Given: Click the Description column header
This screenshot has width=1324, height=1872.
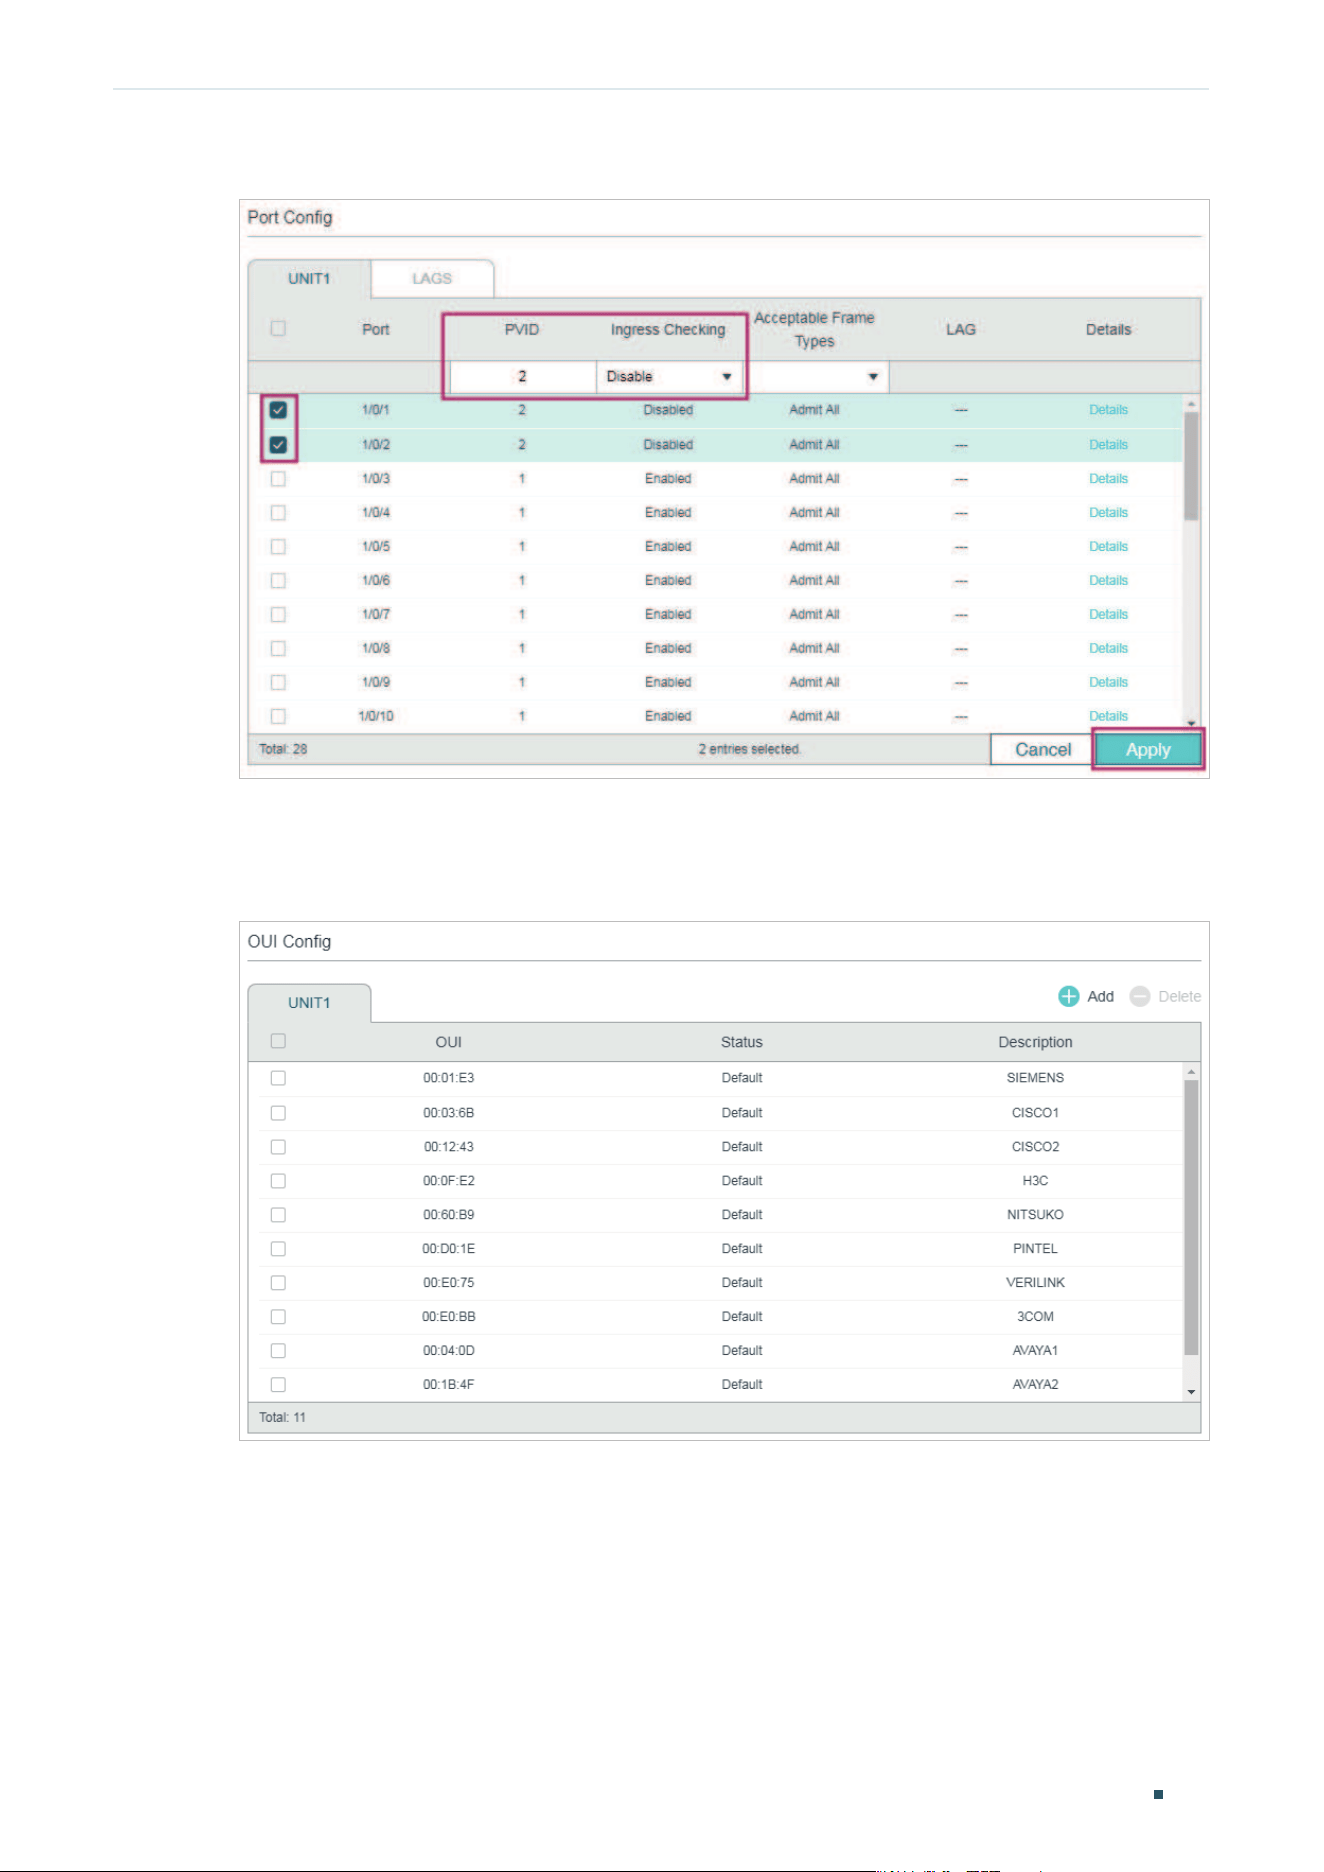Looking at the screenshot, I should tap(1035, 1042).
